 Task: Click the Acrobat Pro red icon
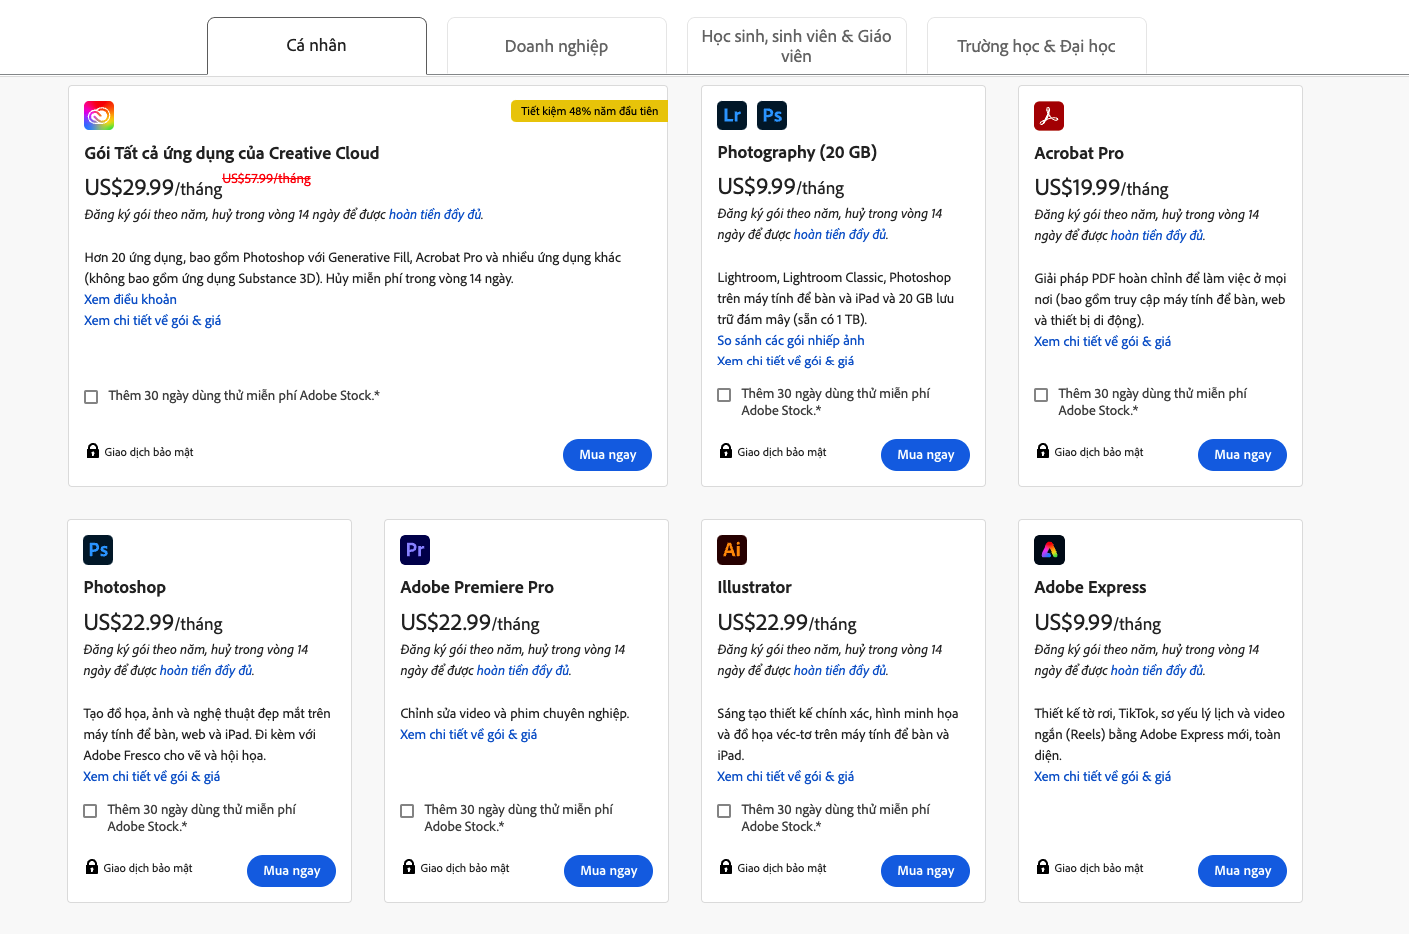click(1049, 116)
